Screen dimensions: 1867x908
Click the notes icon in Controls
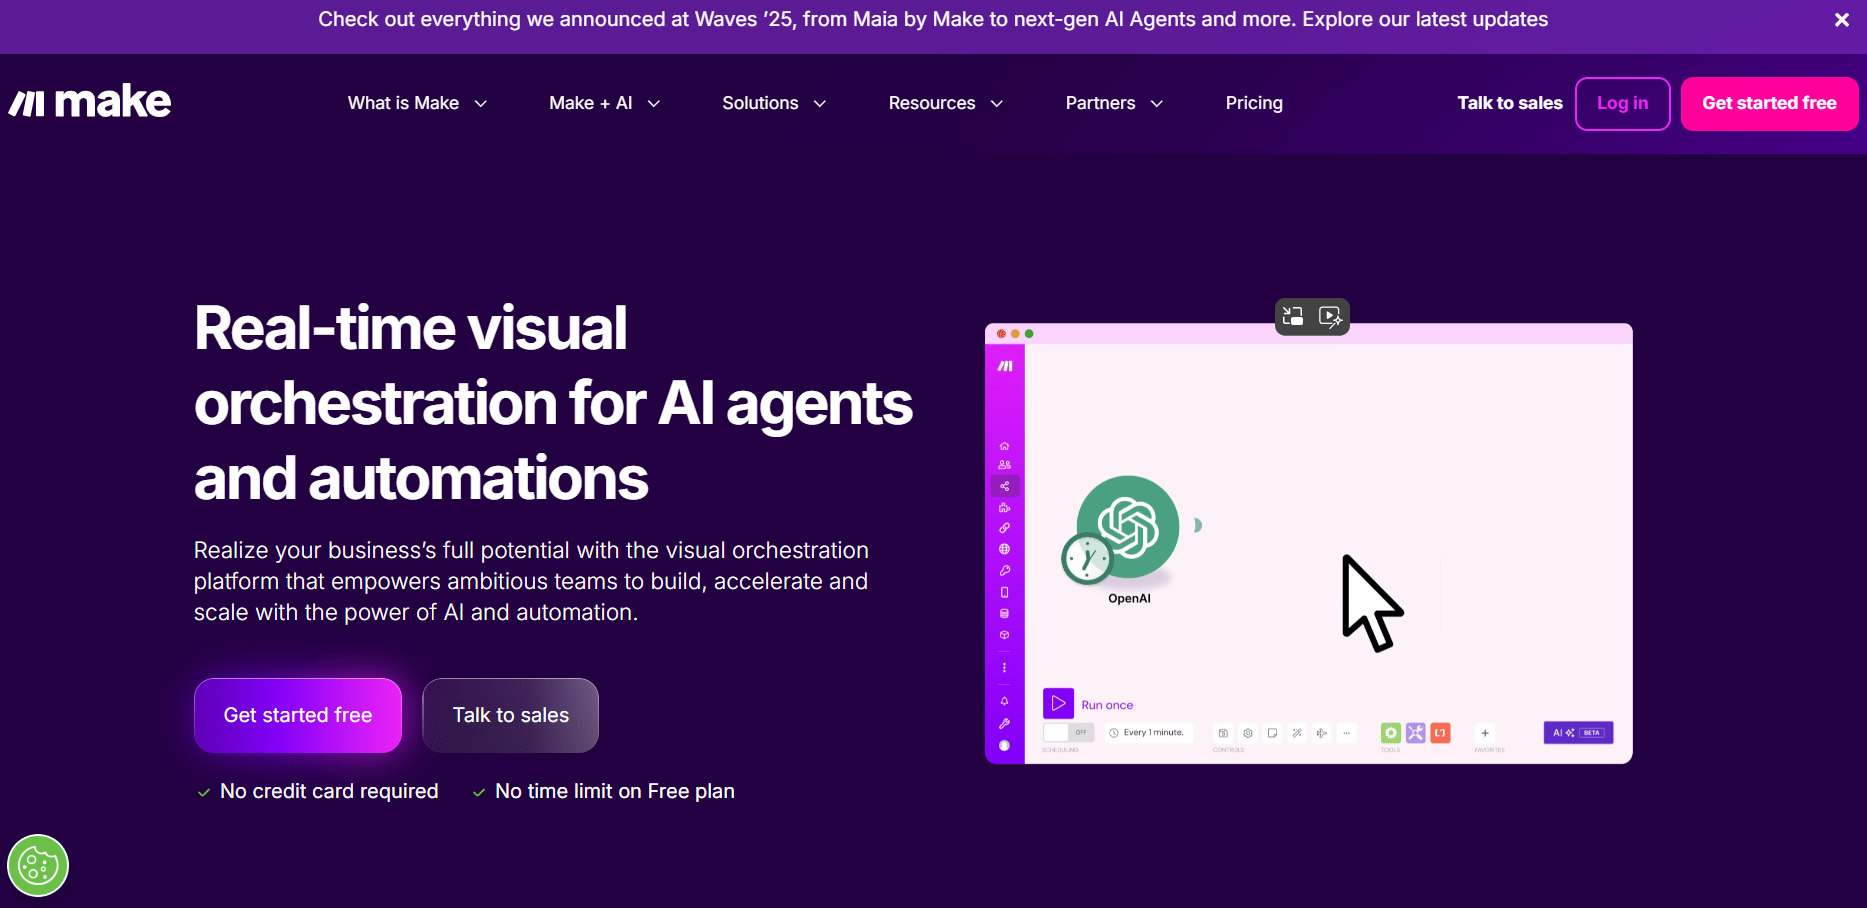click(x=1272, y=733)
